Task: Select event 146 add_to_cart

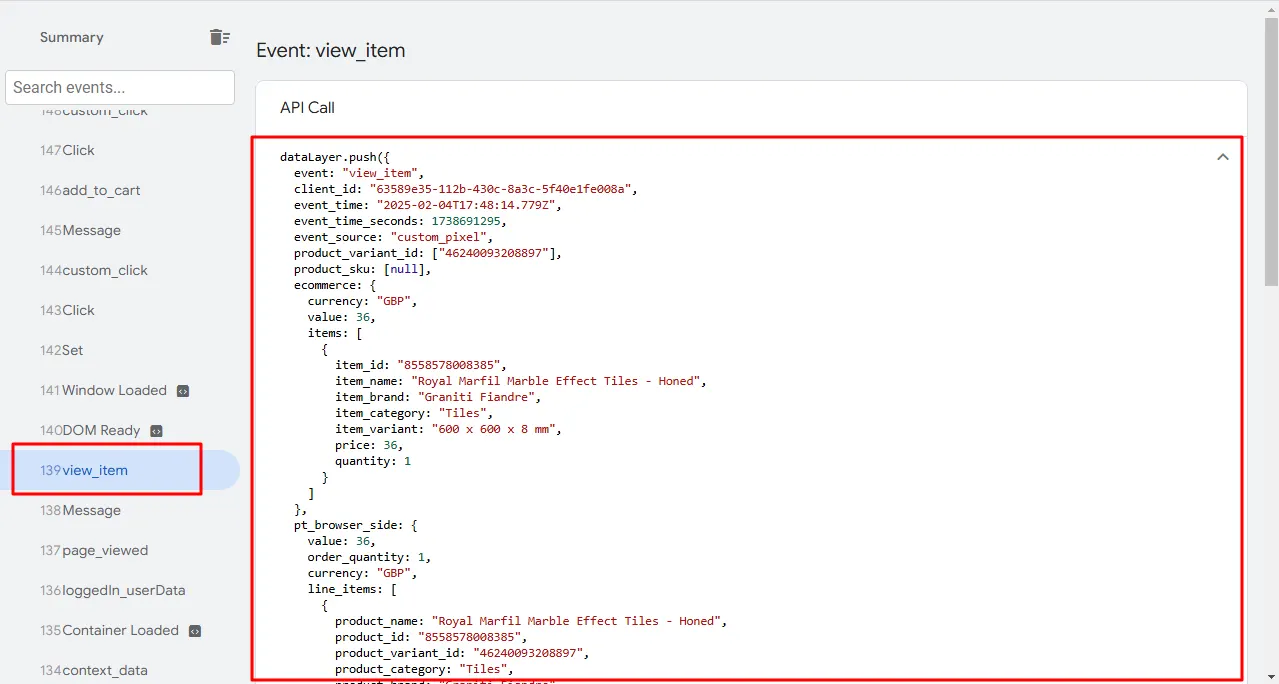Action: pos(120,190)
